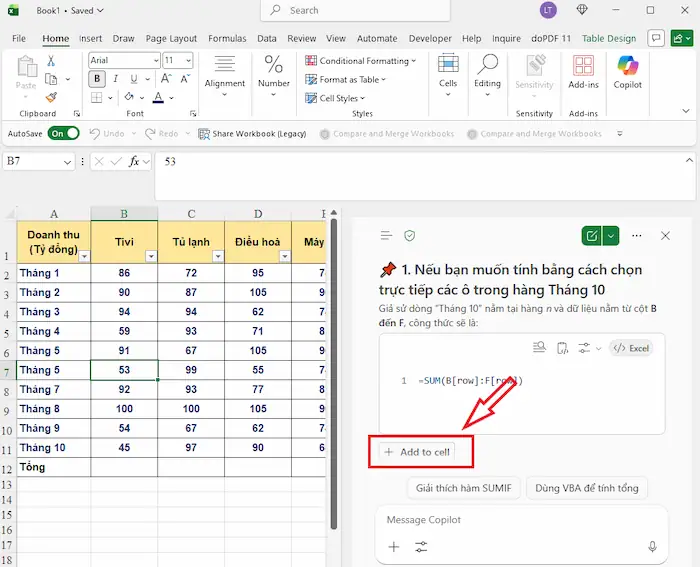Click the Cut scissors icon
The width and height of the screenshot is (700, 567).
51,62
